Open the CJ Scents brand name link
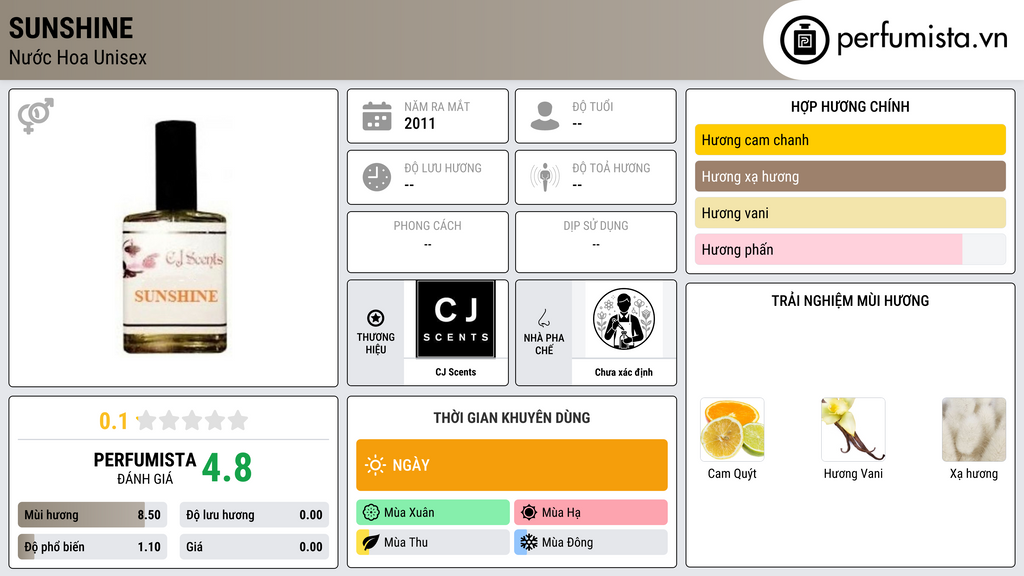The height and width of the screenshot is (576, 1024). click(456, 372)
